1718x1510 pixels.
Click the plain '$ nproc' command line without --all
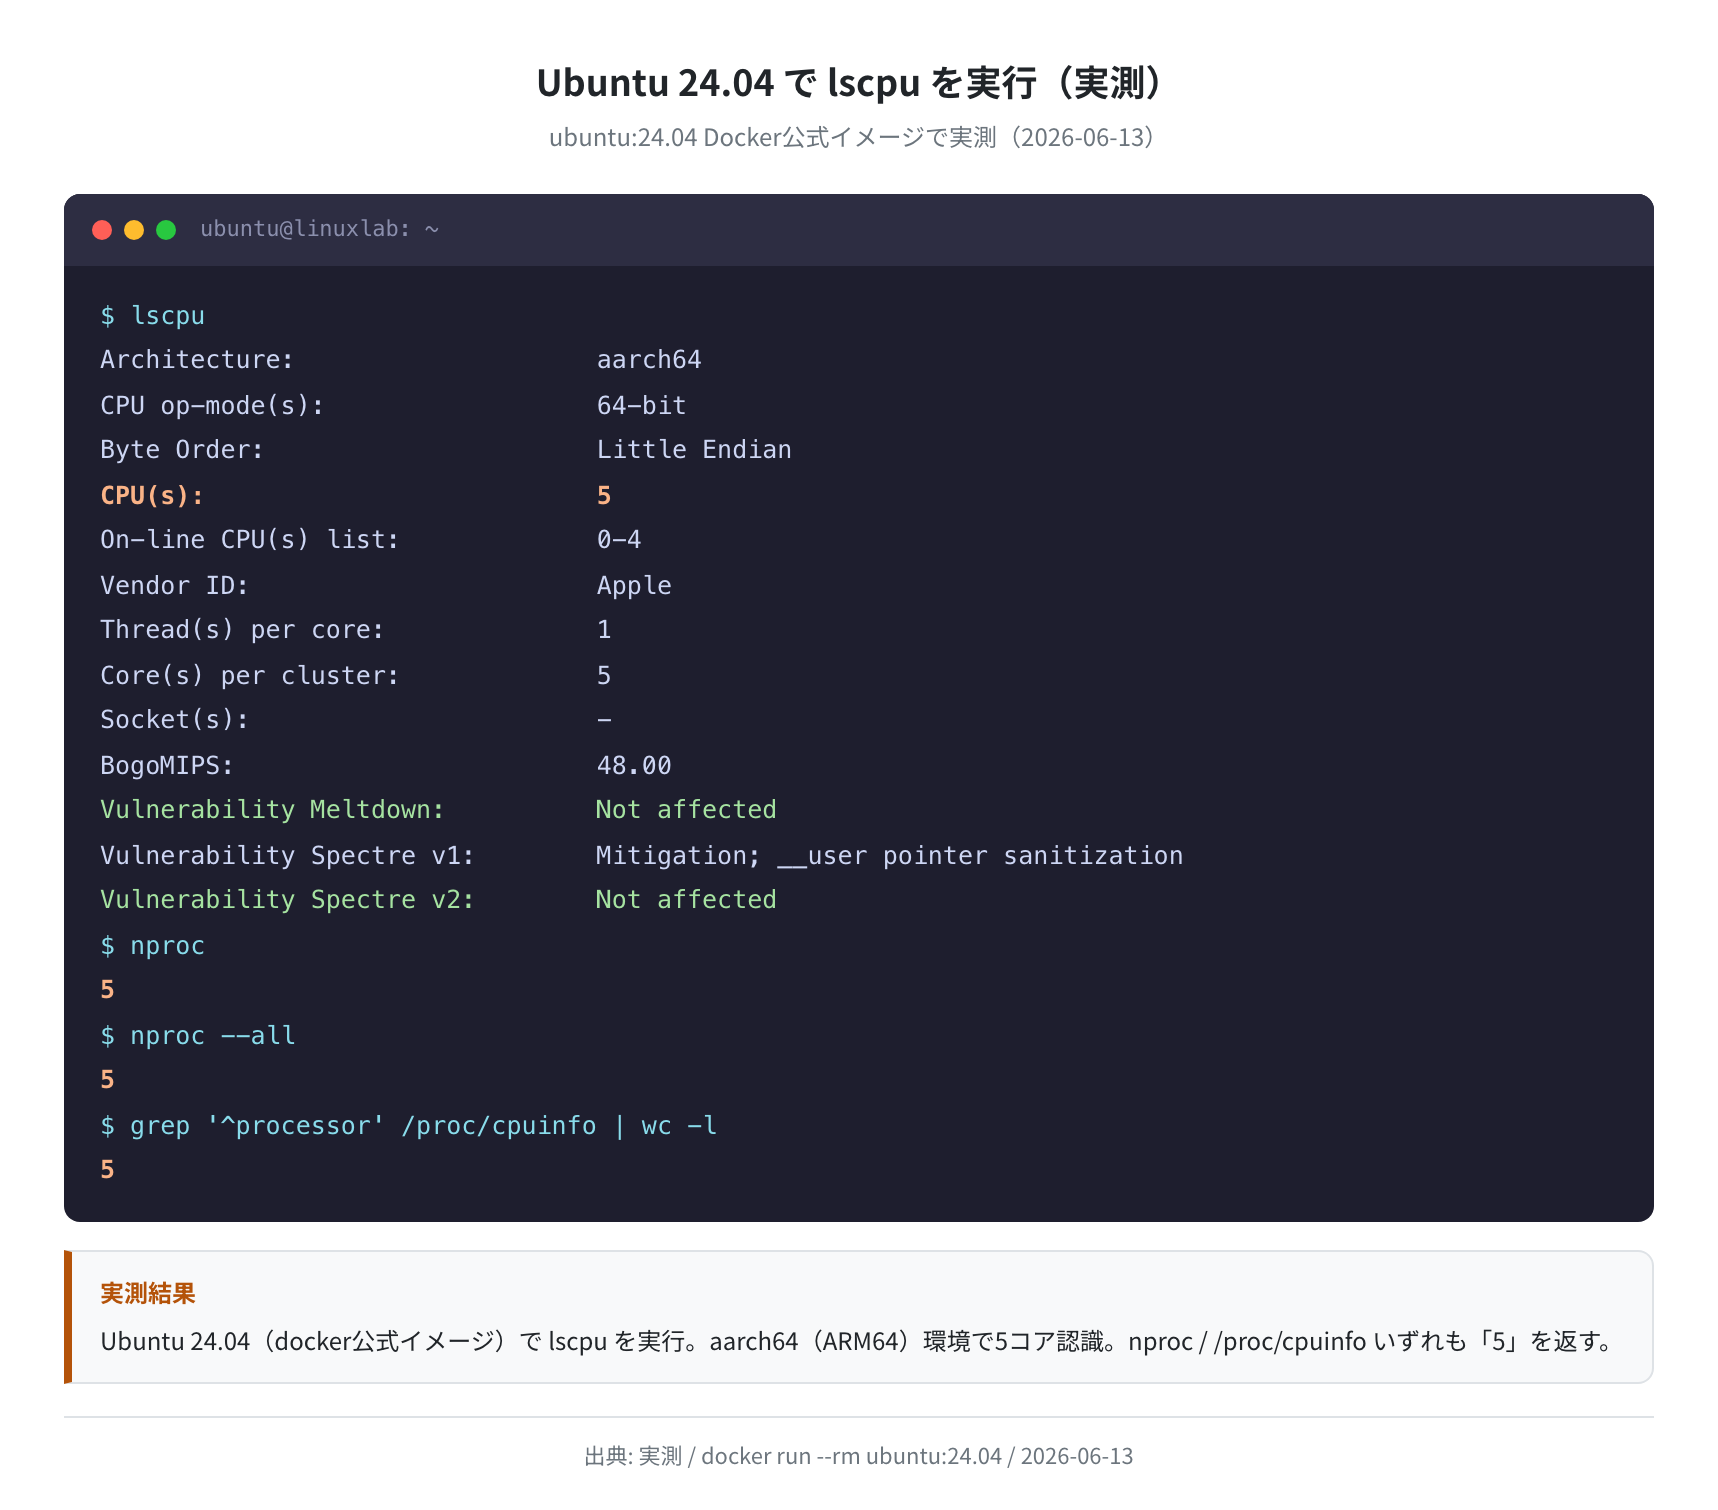click(x=152, y=946)
